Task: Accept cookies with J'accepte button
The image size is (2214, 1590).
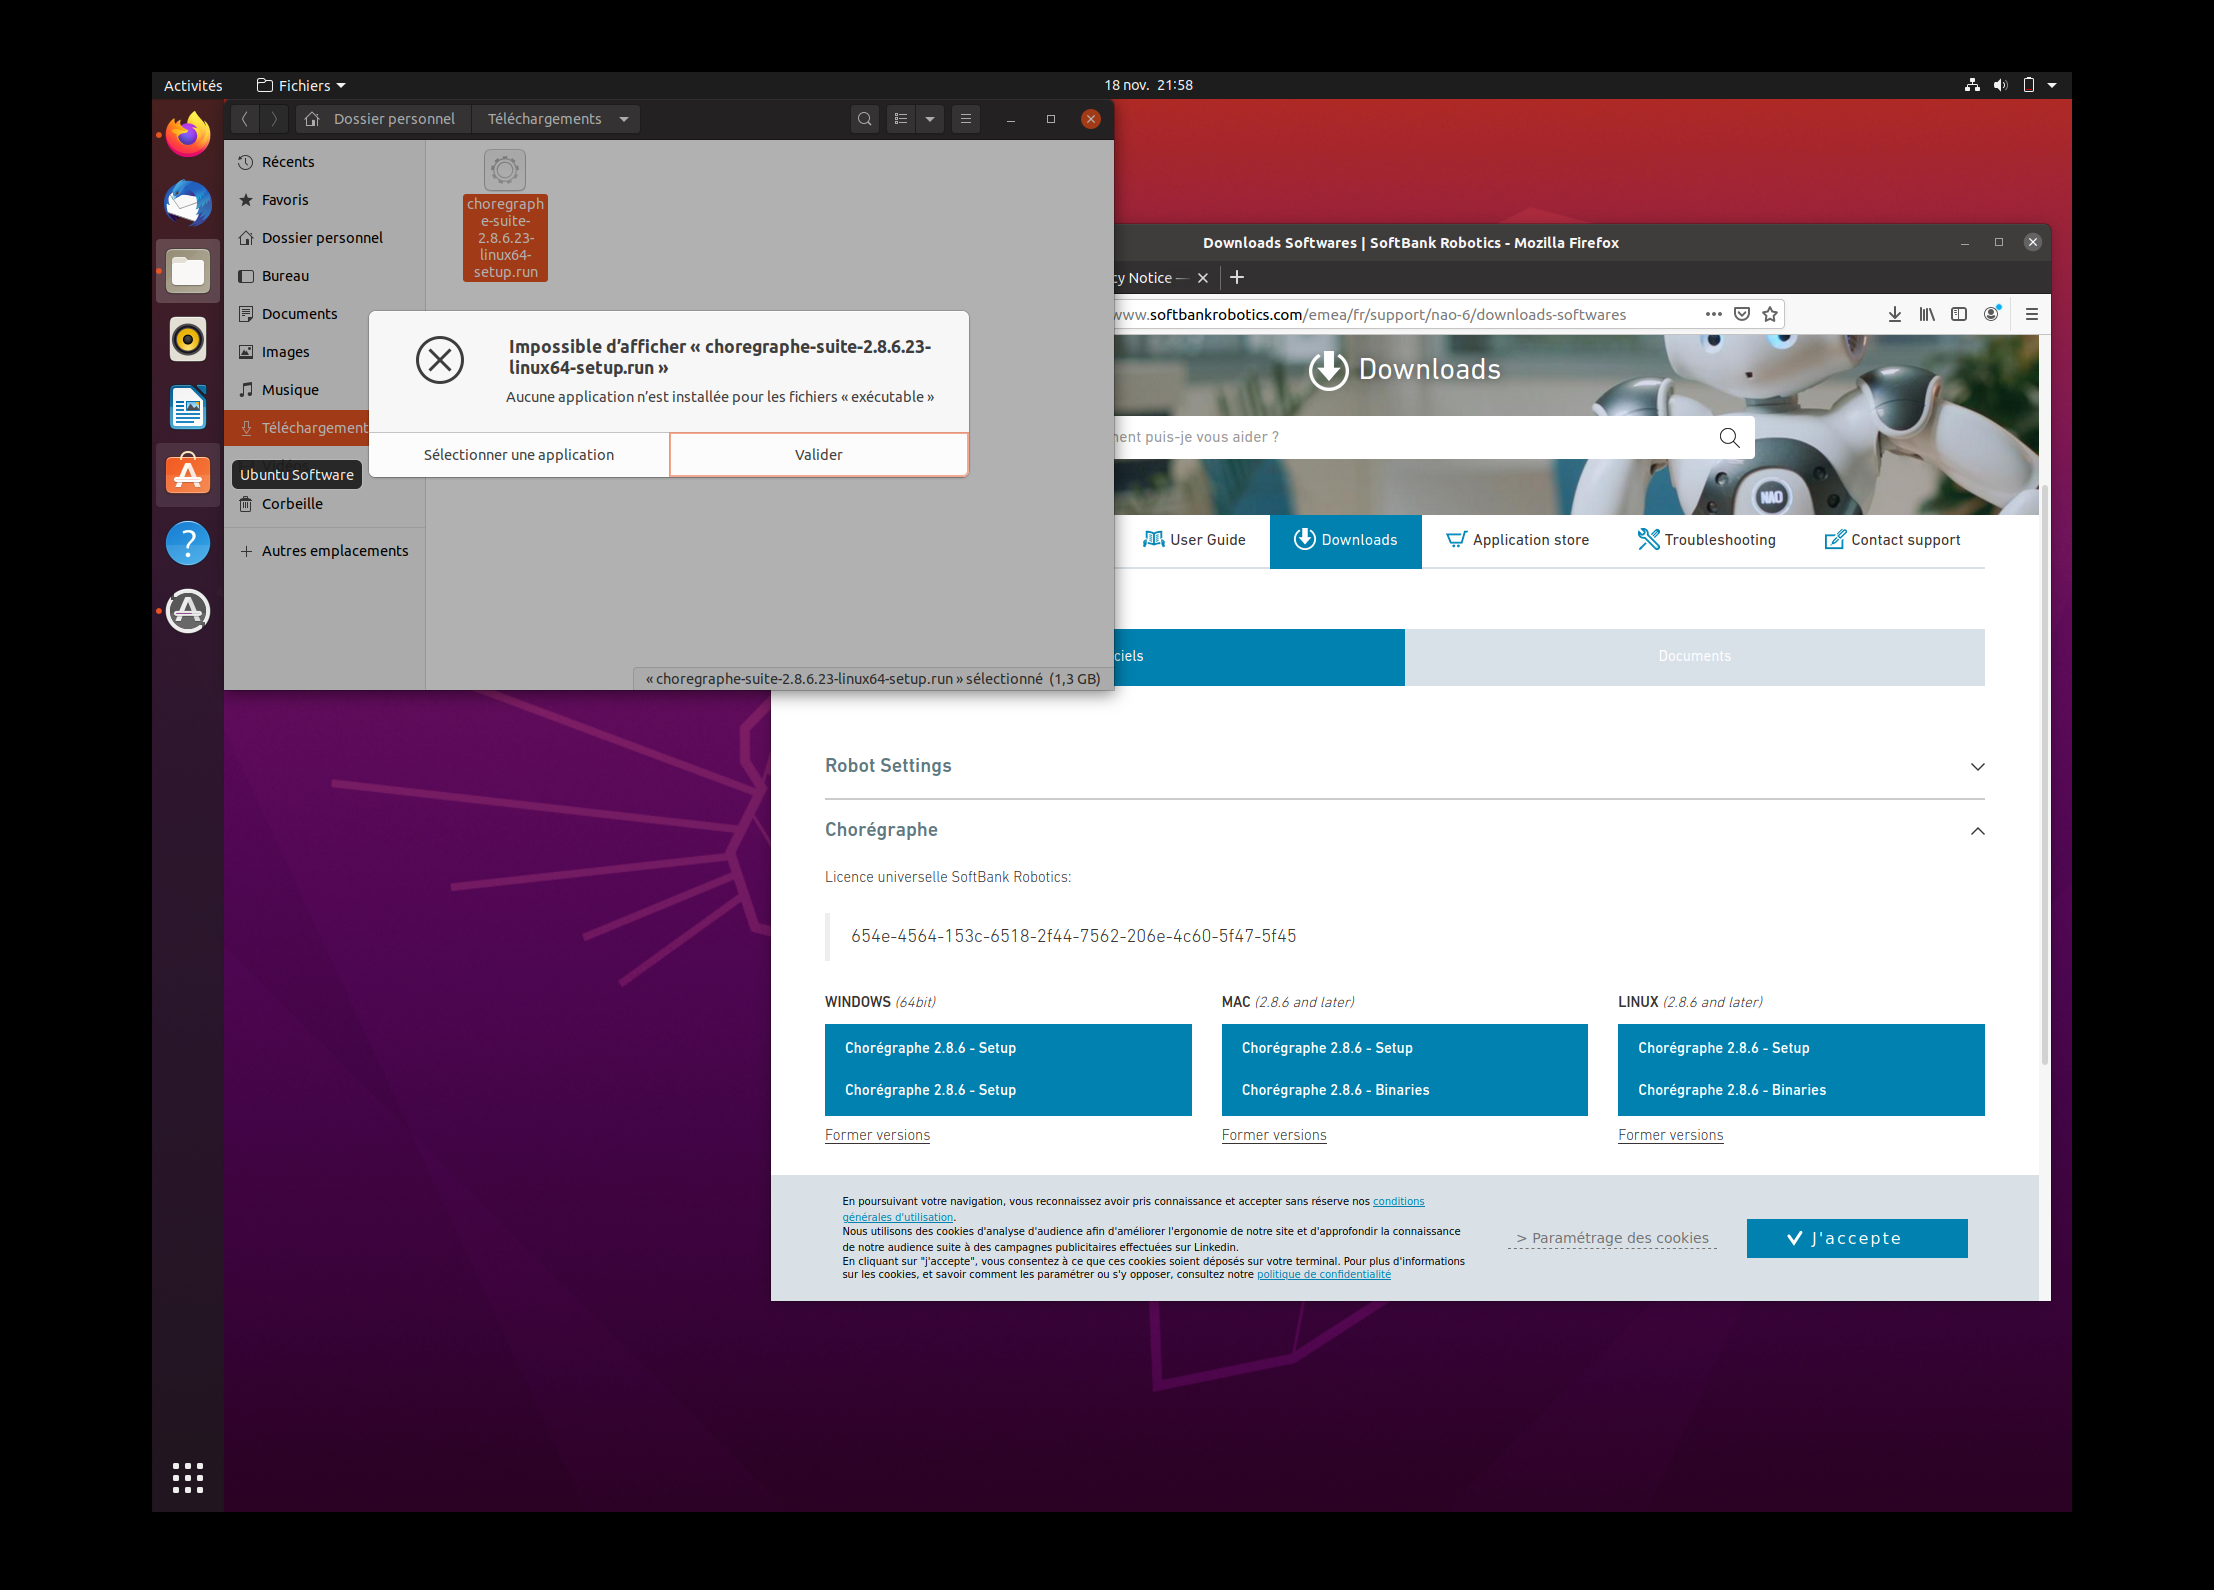Action: (1857, 1238)
